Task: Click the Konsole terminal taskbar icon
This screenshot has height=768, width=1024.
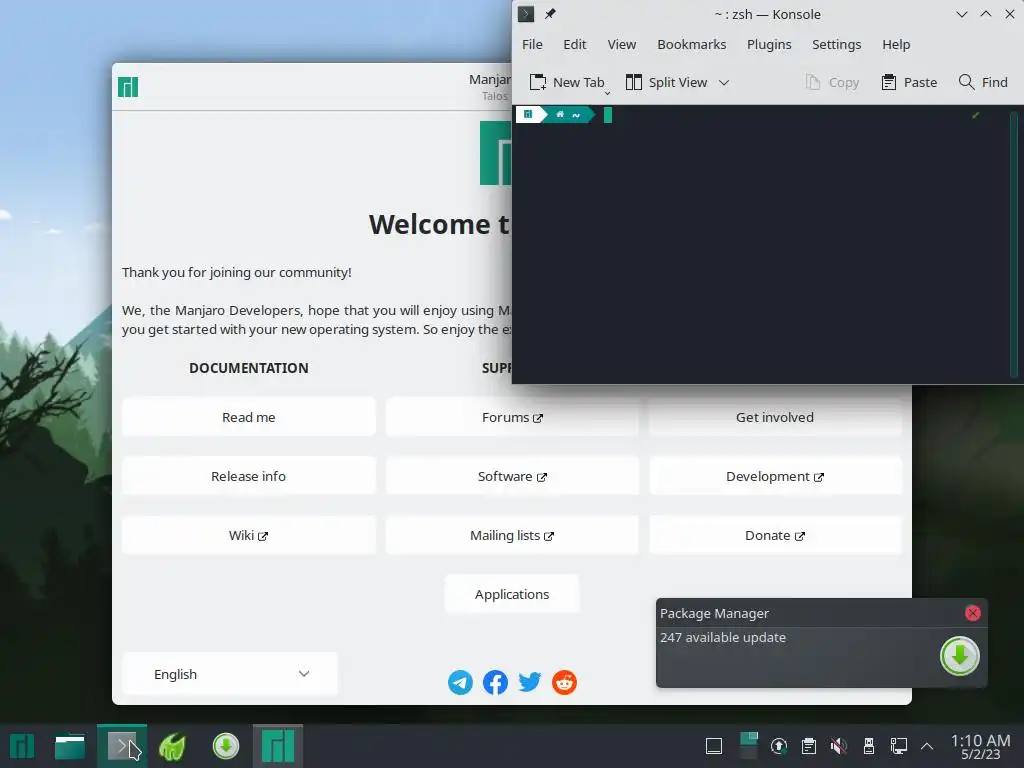Action: tap(121, 746)
